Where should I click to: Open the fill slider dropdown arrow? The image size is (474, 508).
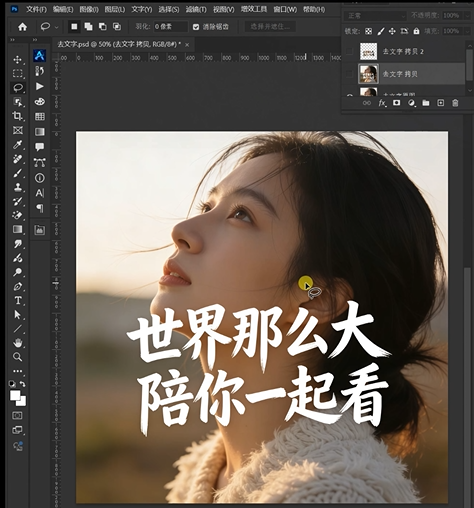coord(467,31)
